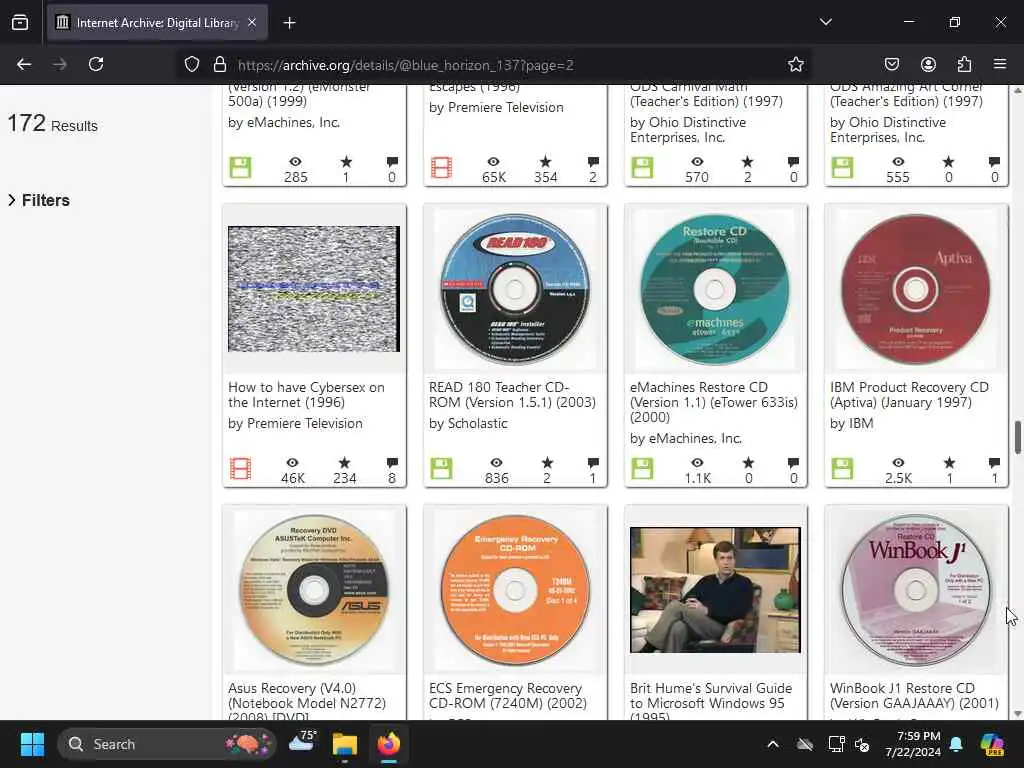Close the Internet Archive tab

252,23
